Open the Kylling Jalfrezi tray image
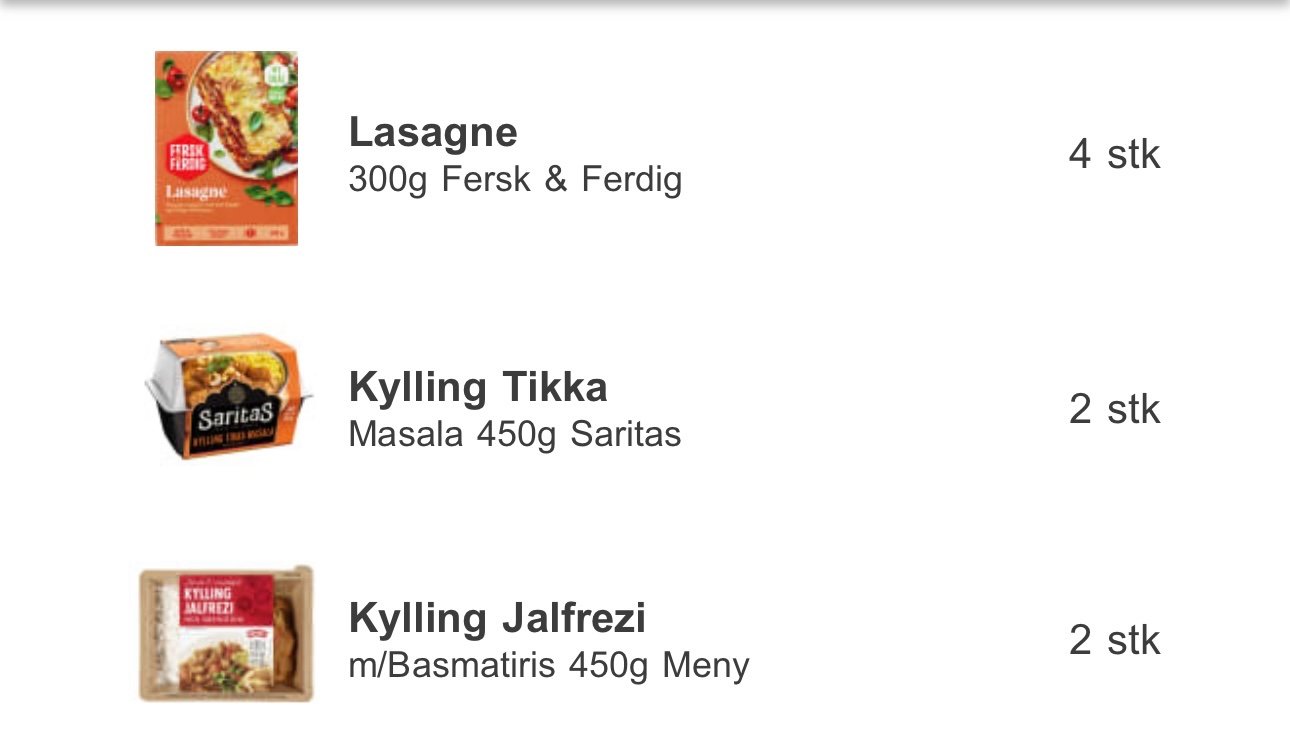 (226, 634)
